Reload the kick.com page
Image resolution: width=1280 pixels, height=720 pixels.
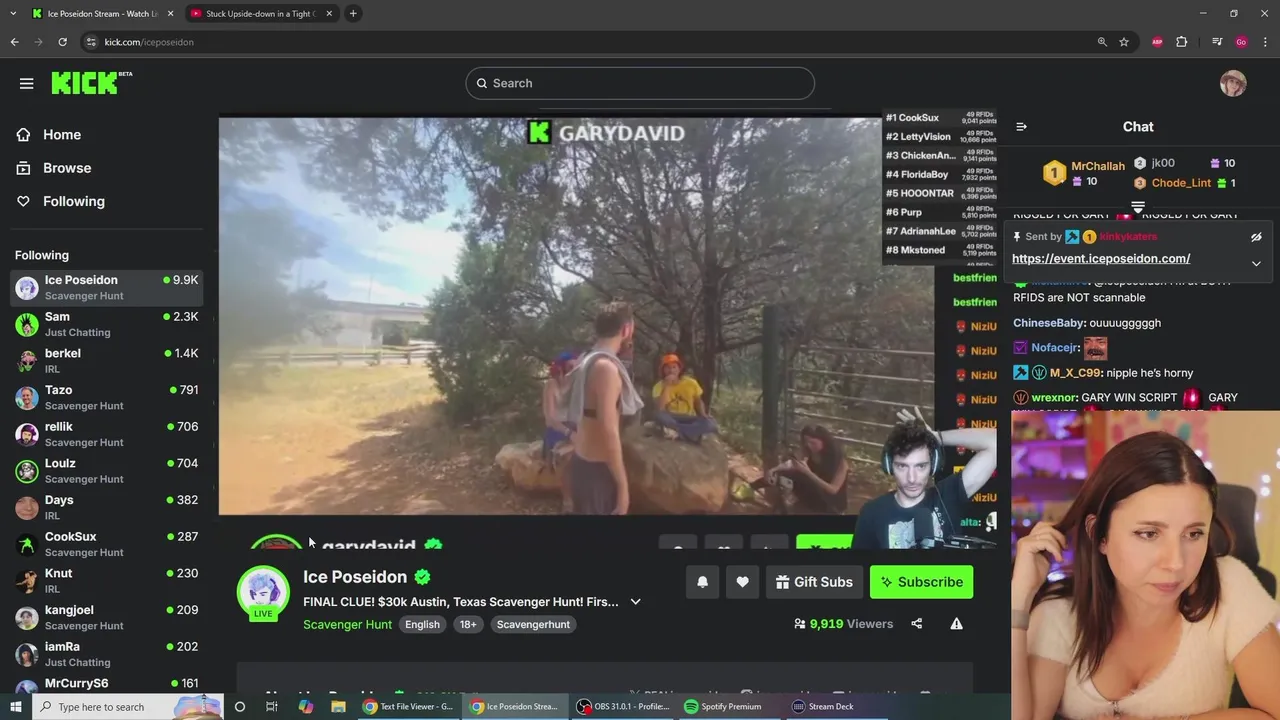click(x=62, y=42)
